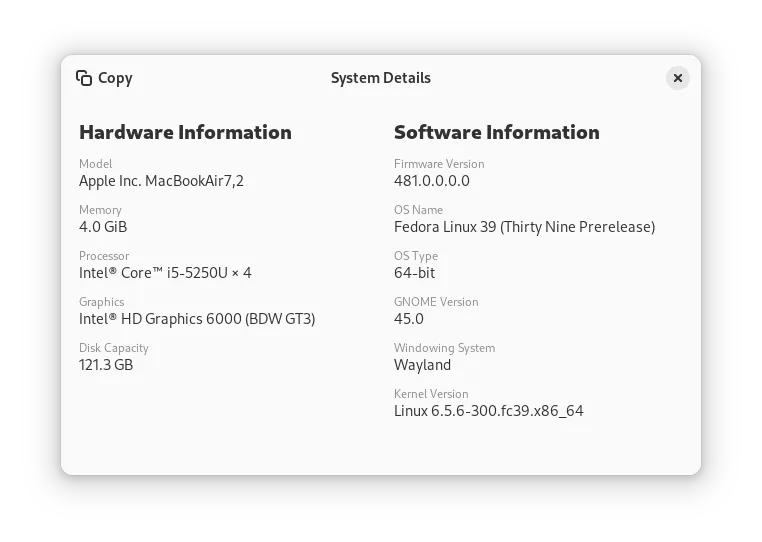This screenshot has height=542, width=762.
Task: Select the Intel HD Graphics 6000 text
Action: click(x=197, y=319)
